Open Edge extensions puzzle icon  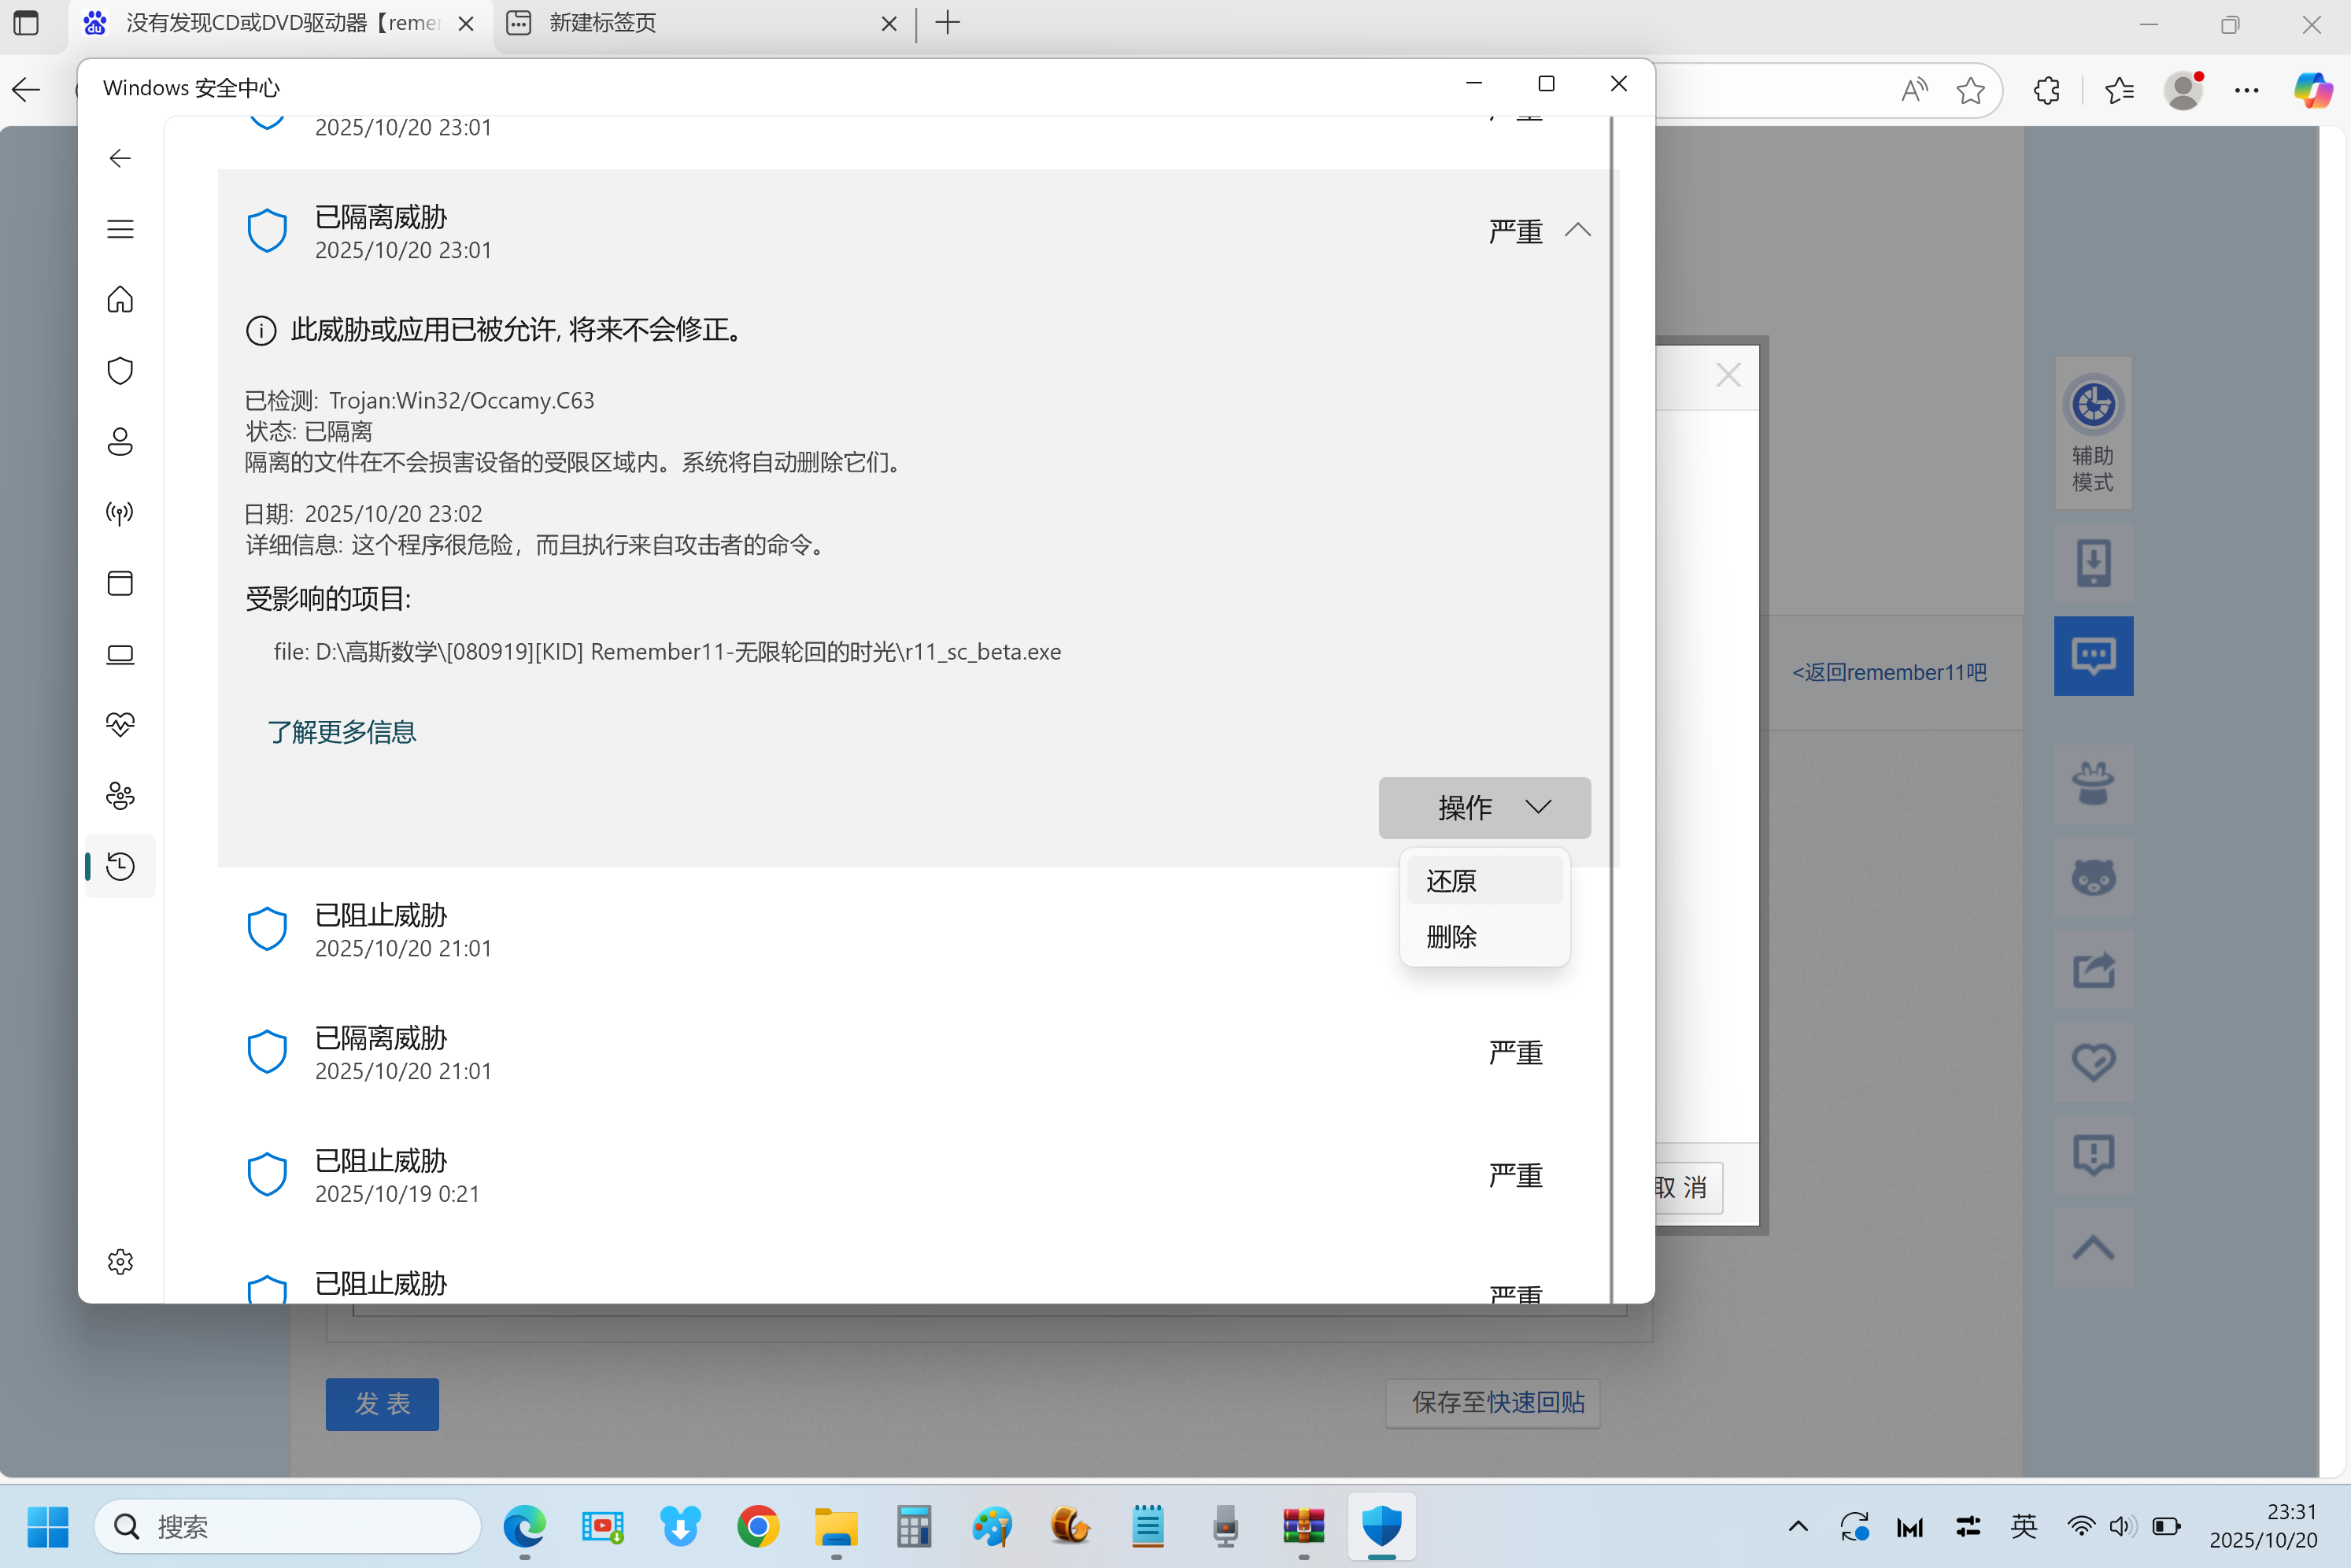click(2046, 90)
